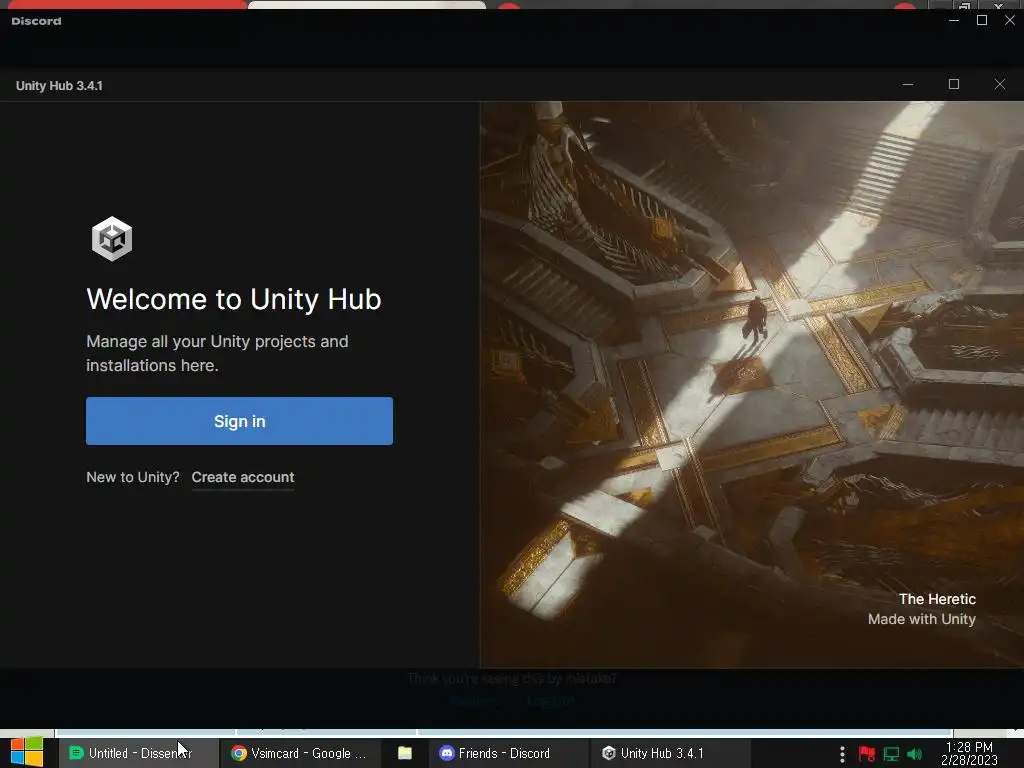Viewport: 1024px width, 768px height.
Task: Show hidden tray icons via three dots
Action: point(842,754)
